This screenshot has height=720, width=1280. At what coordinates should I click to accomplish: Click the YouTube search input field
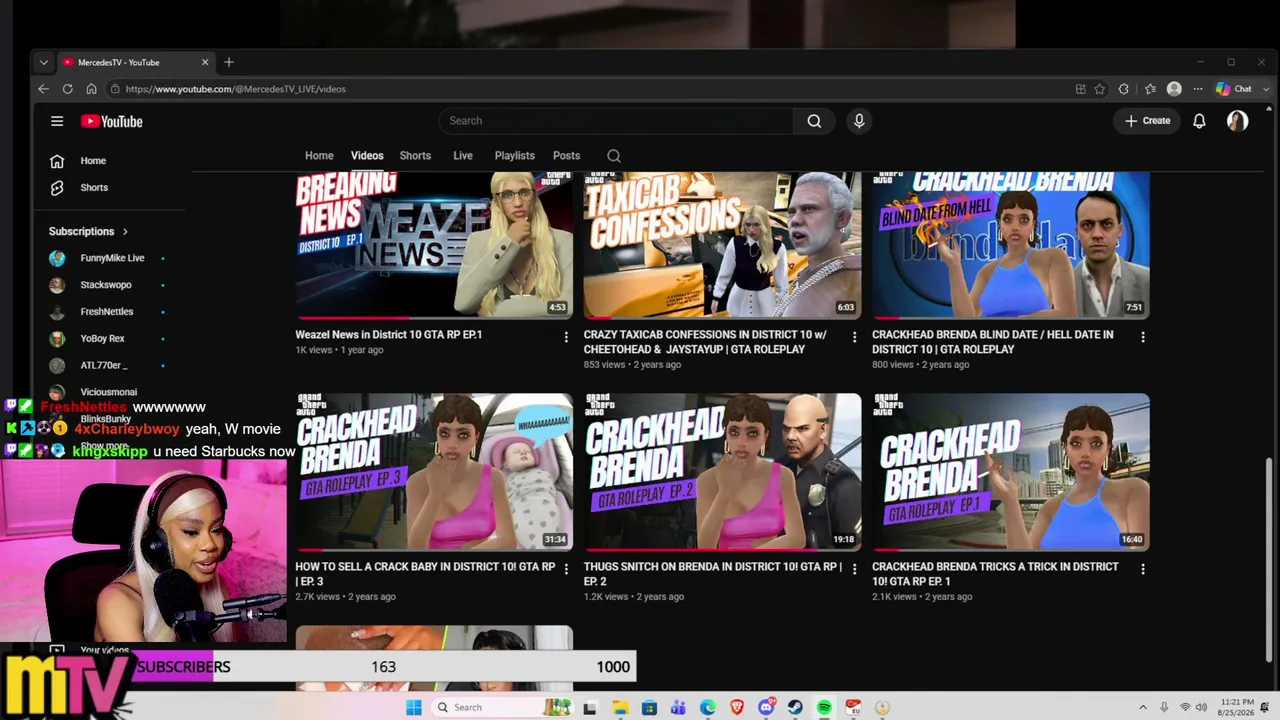[616, 121]
